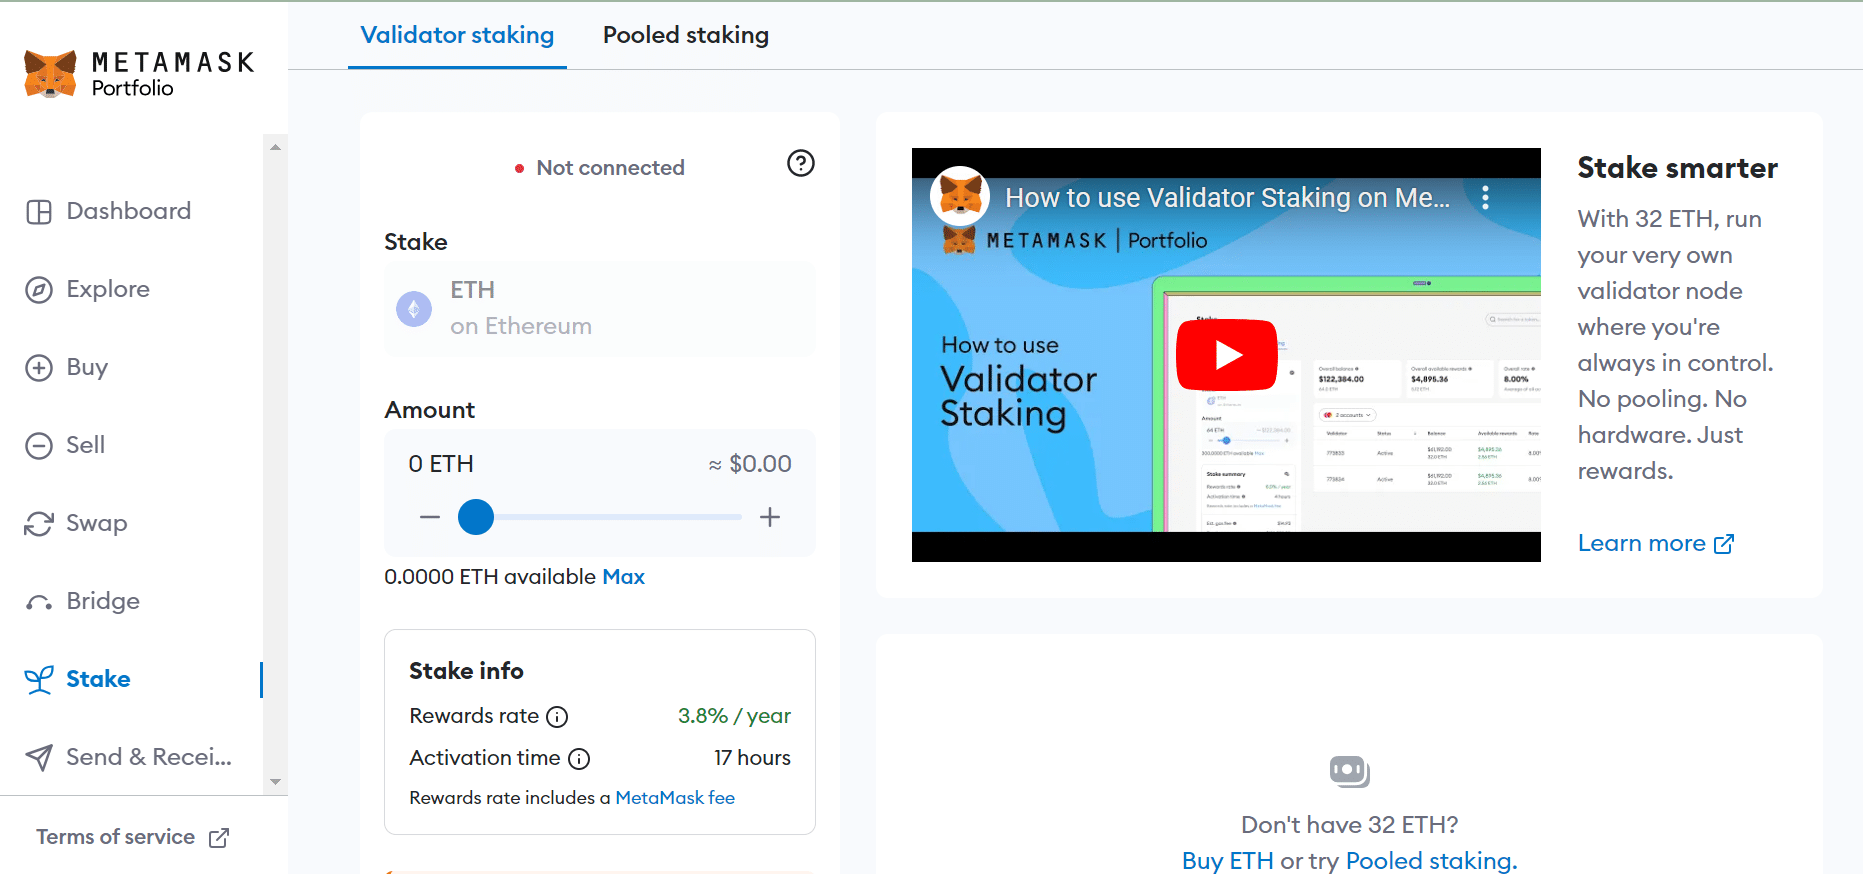The image size is (1863, 874).
Task: Click the MetaMask fox logo
Action: [50, 74]
